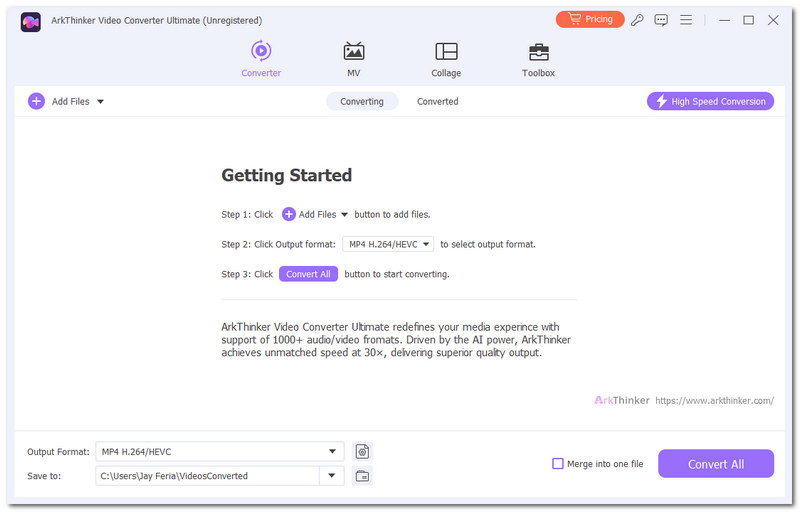800x512 pixels.
Task: Click the plus icon in Step 1
Action: pyautogui.click(x=289, y=214)
